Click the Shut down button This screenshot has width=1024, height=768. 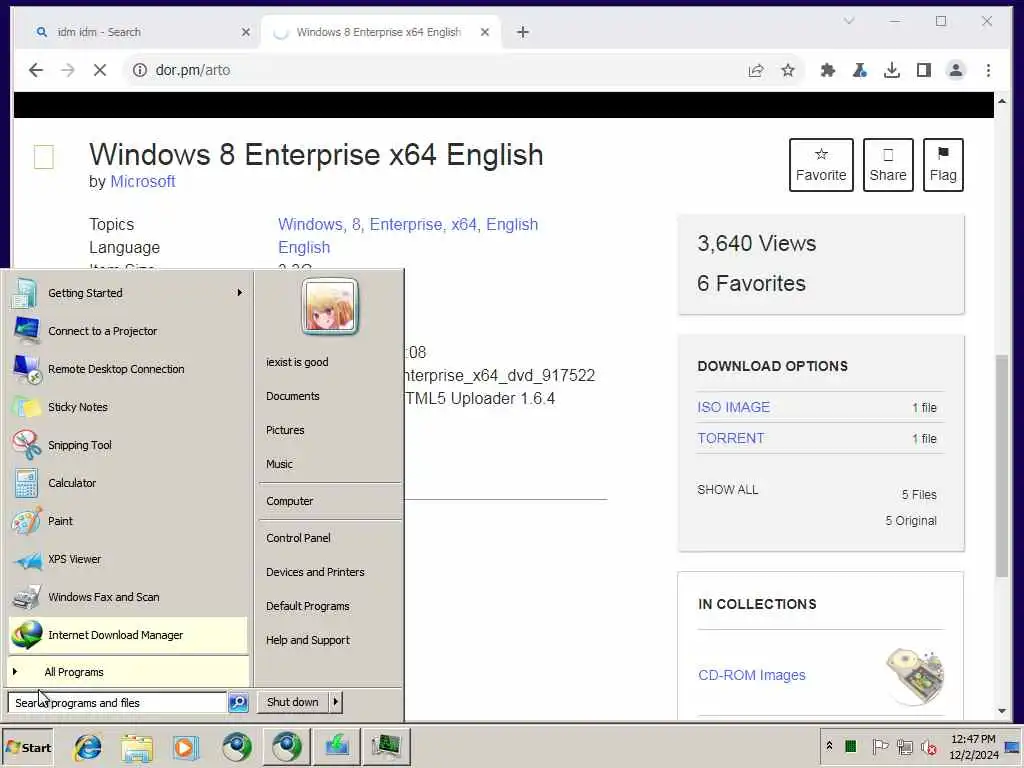(x=293, y=702)
